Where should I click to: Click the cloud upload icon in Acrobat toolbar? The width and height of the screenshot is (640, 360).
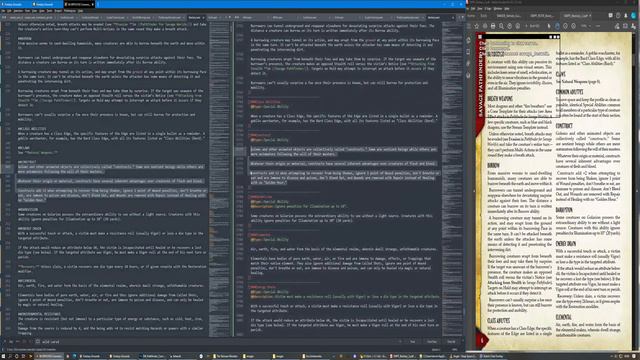point(485,26)
